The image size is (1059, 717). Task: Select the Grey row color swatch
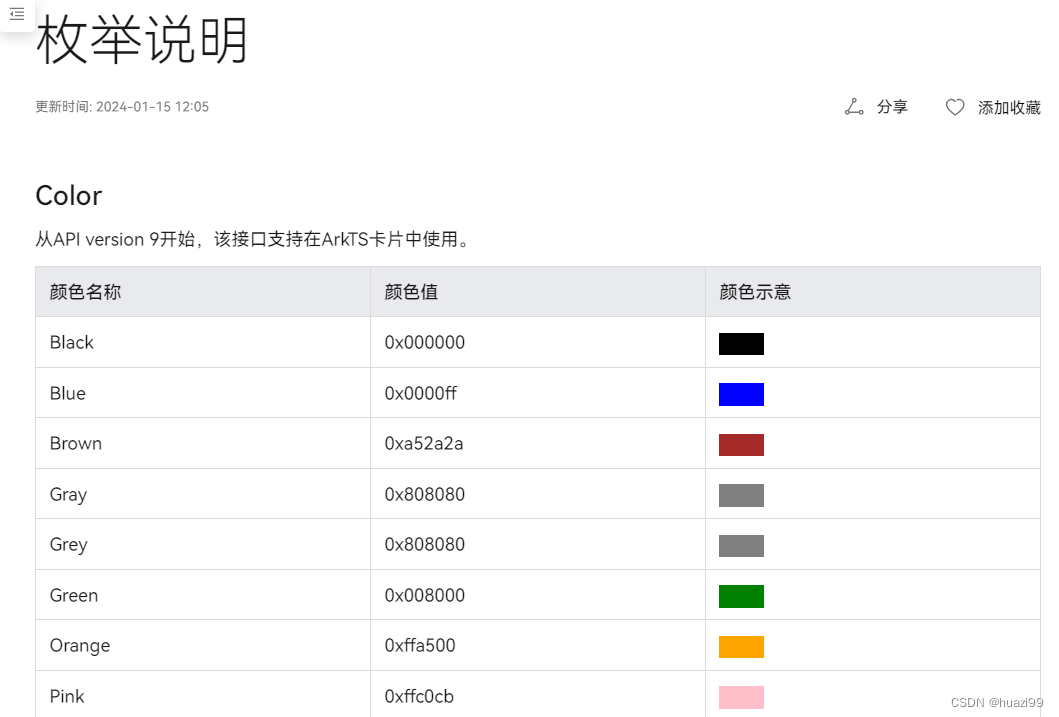click(x=741, y=546)
